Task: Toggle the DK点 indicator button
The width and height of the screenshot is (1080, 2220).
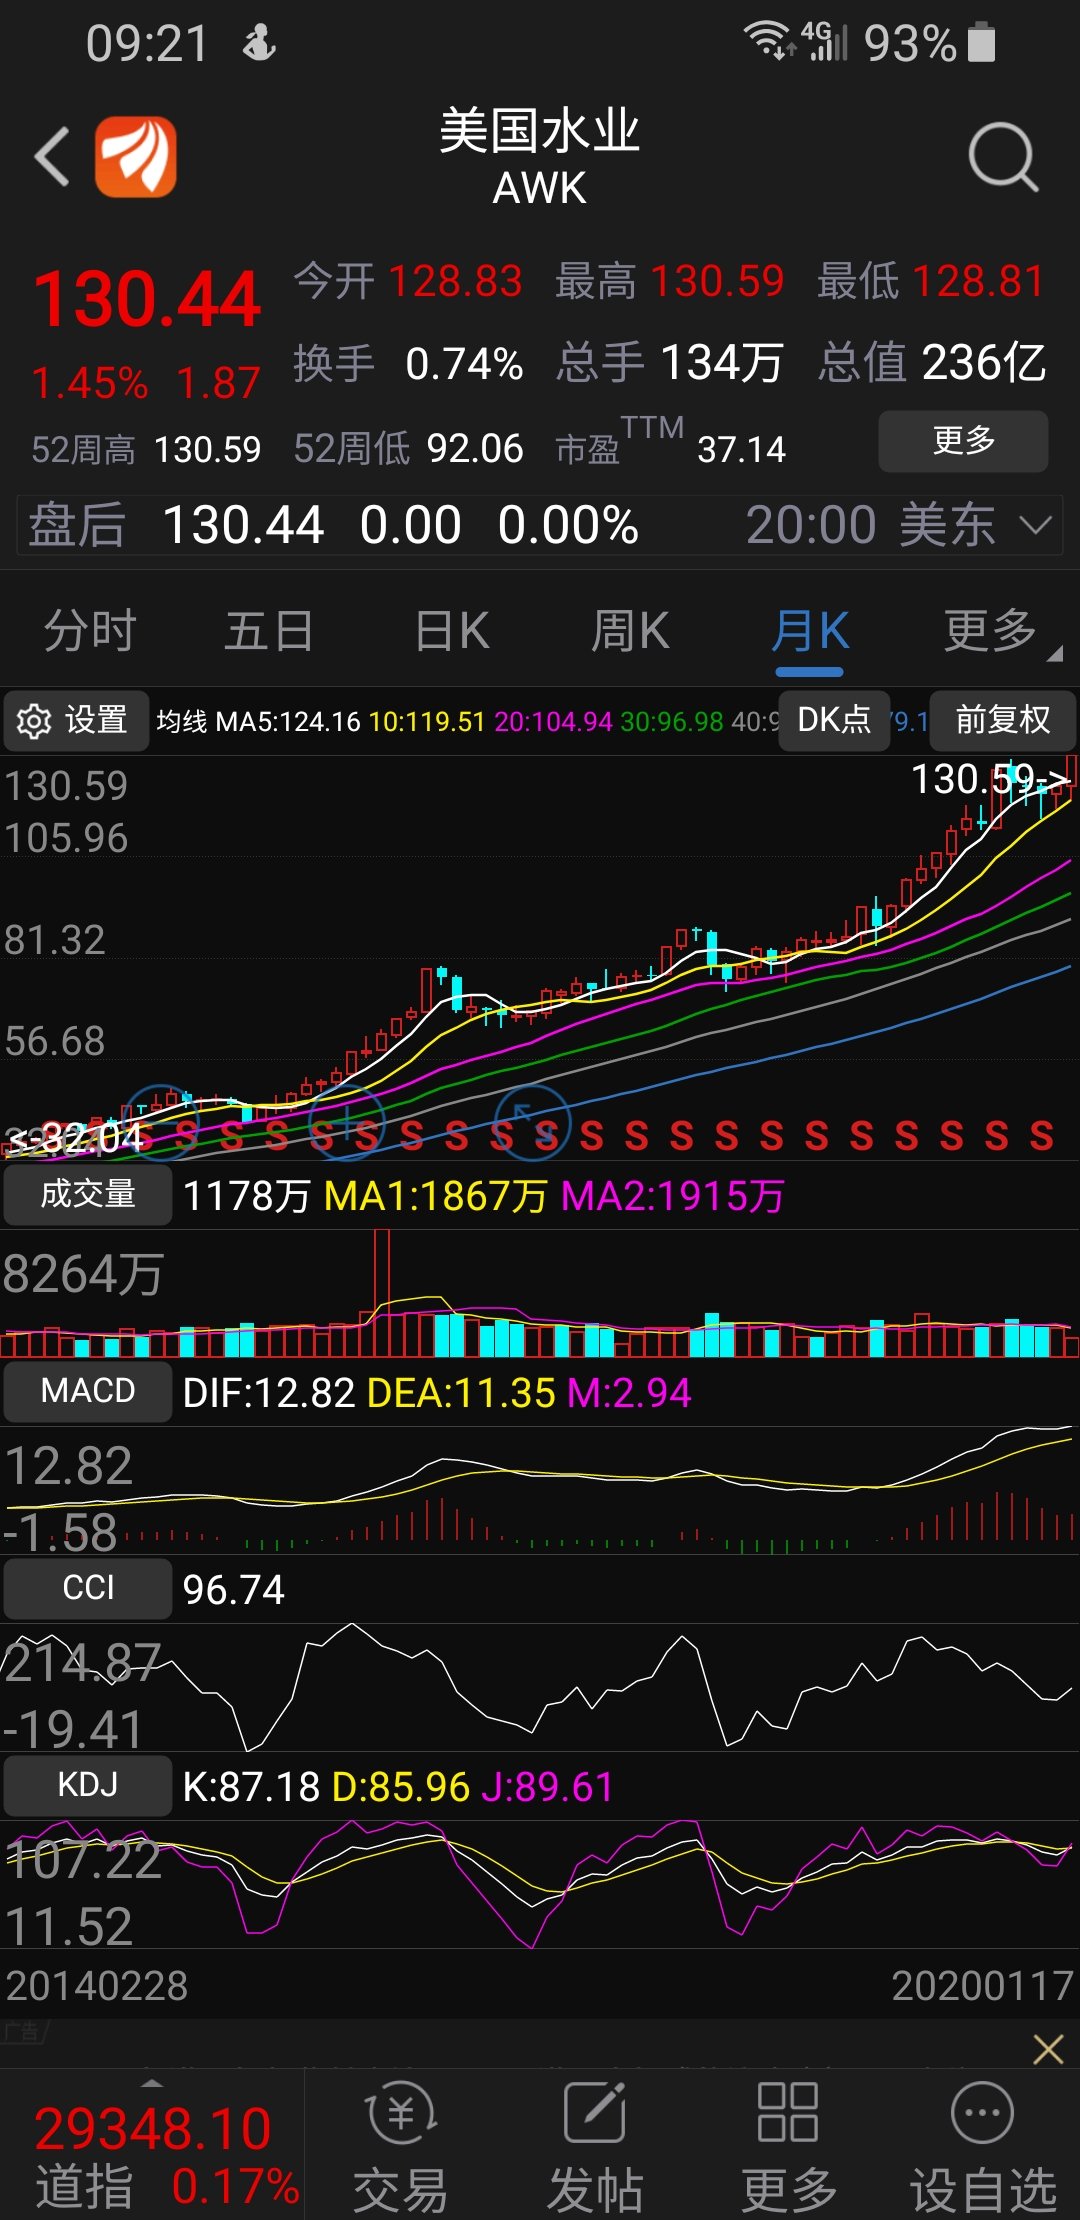Action: 834,720
